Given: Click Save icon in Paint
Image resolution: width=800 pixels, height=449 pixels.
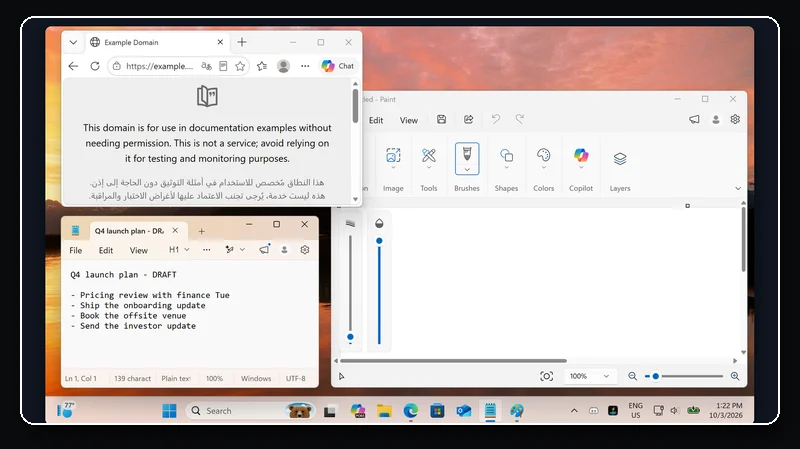Looking at the screenshot, I should (441, 119).
